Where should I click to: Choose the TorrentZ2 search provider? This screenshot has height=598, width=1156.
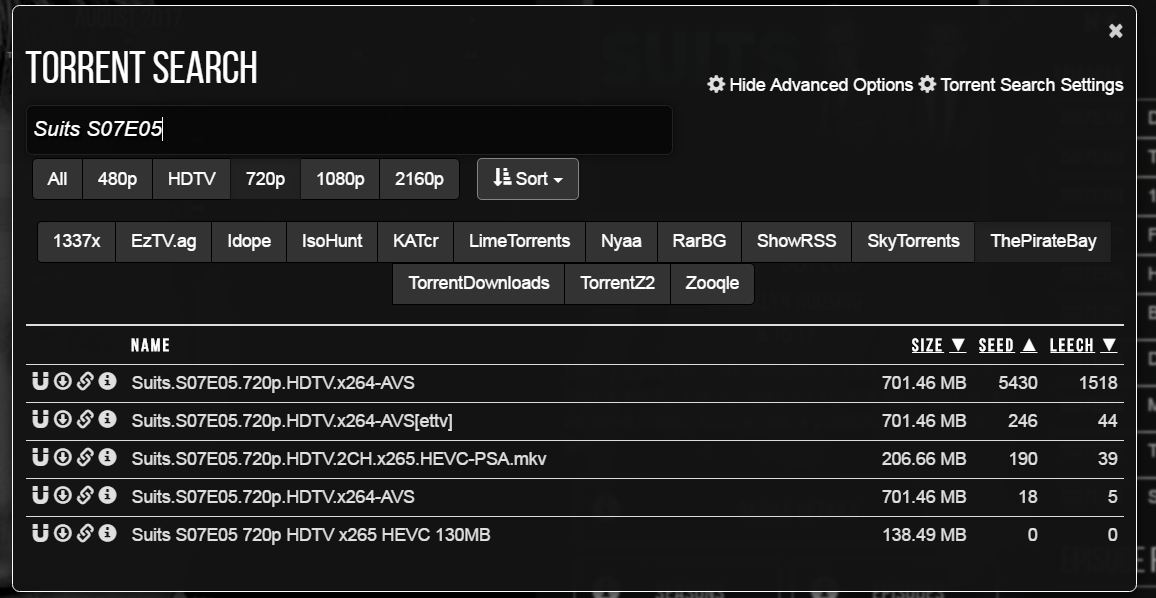click(x=618, y=284)
